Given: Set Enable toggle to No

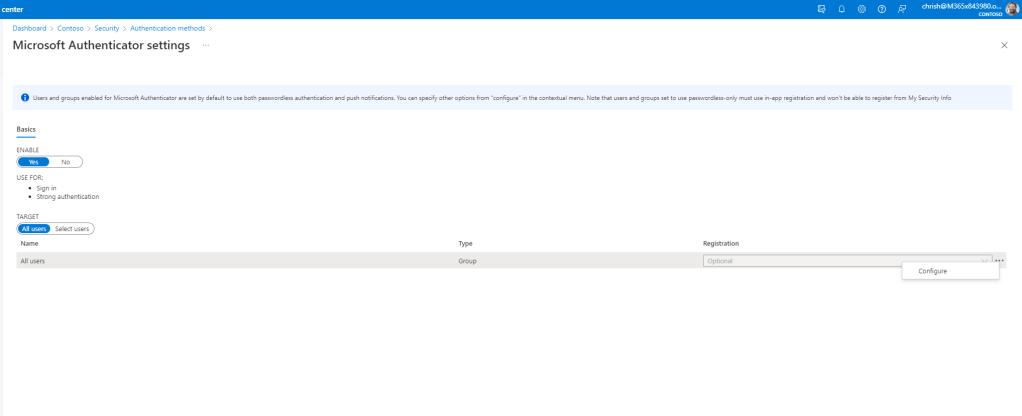Looking at the screenshot, I should click(66, 161).
